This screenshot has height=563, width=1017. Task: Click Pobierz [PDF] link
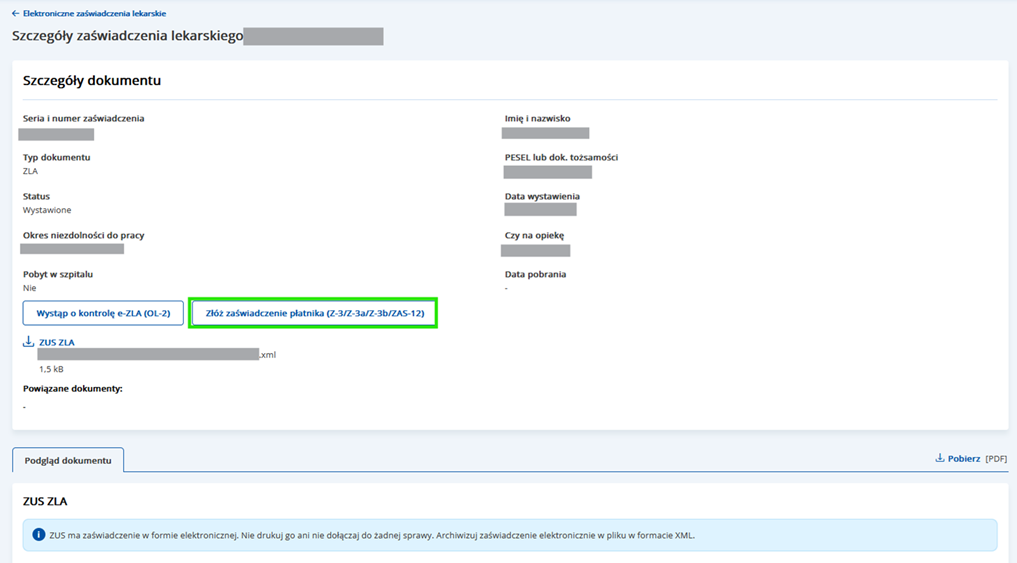964,458
